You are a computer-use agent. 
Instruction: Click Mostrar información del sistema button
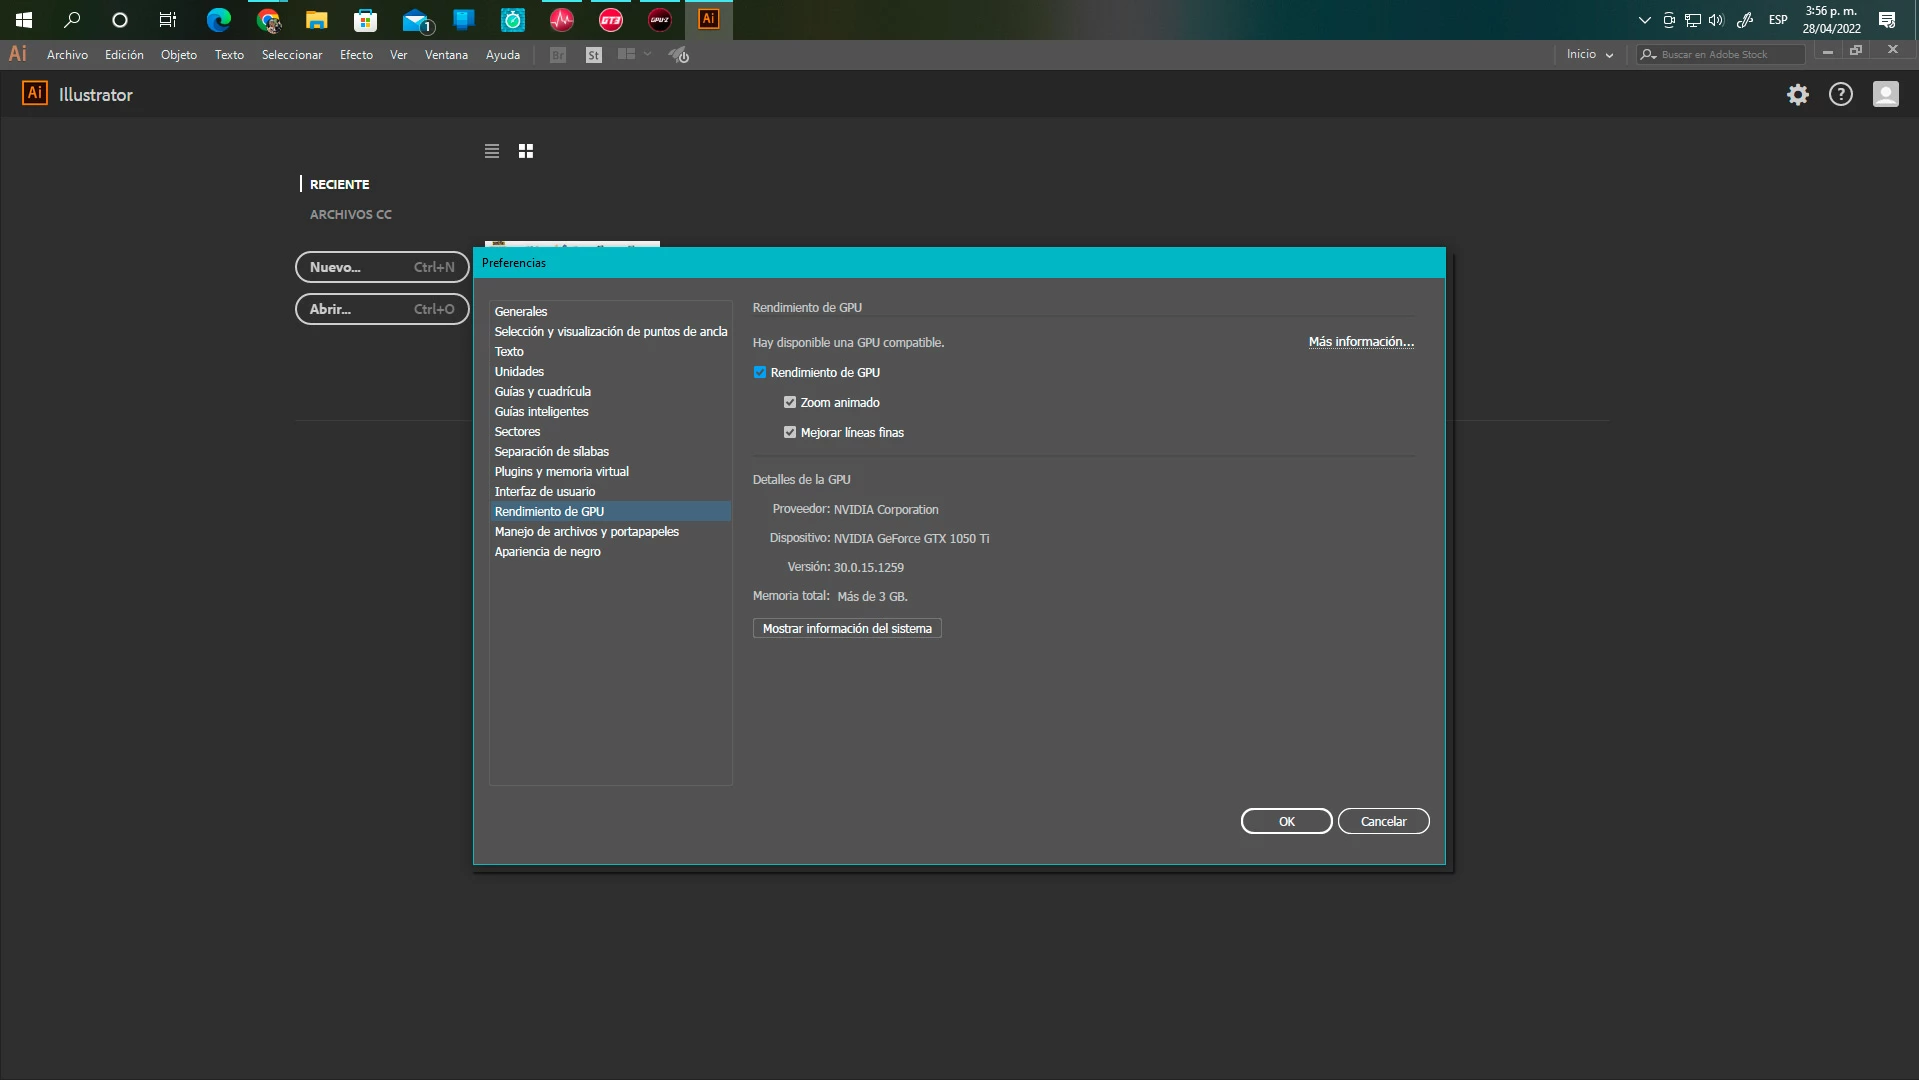(x=847, y=629)
